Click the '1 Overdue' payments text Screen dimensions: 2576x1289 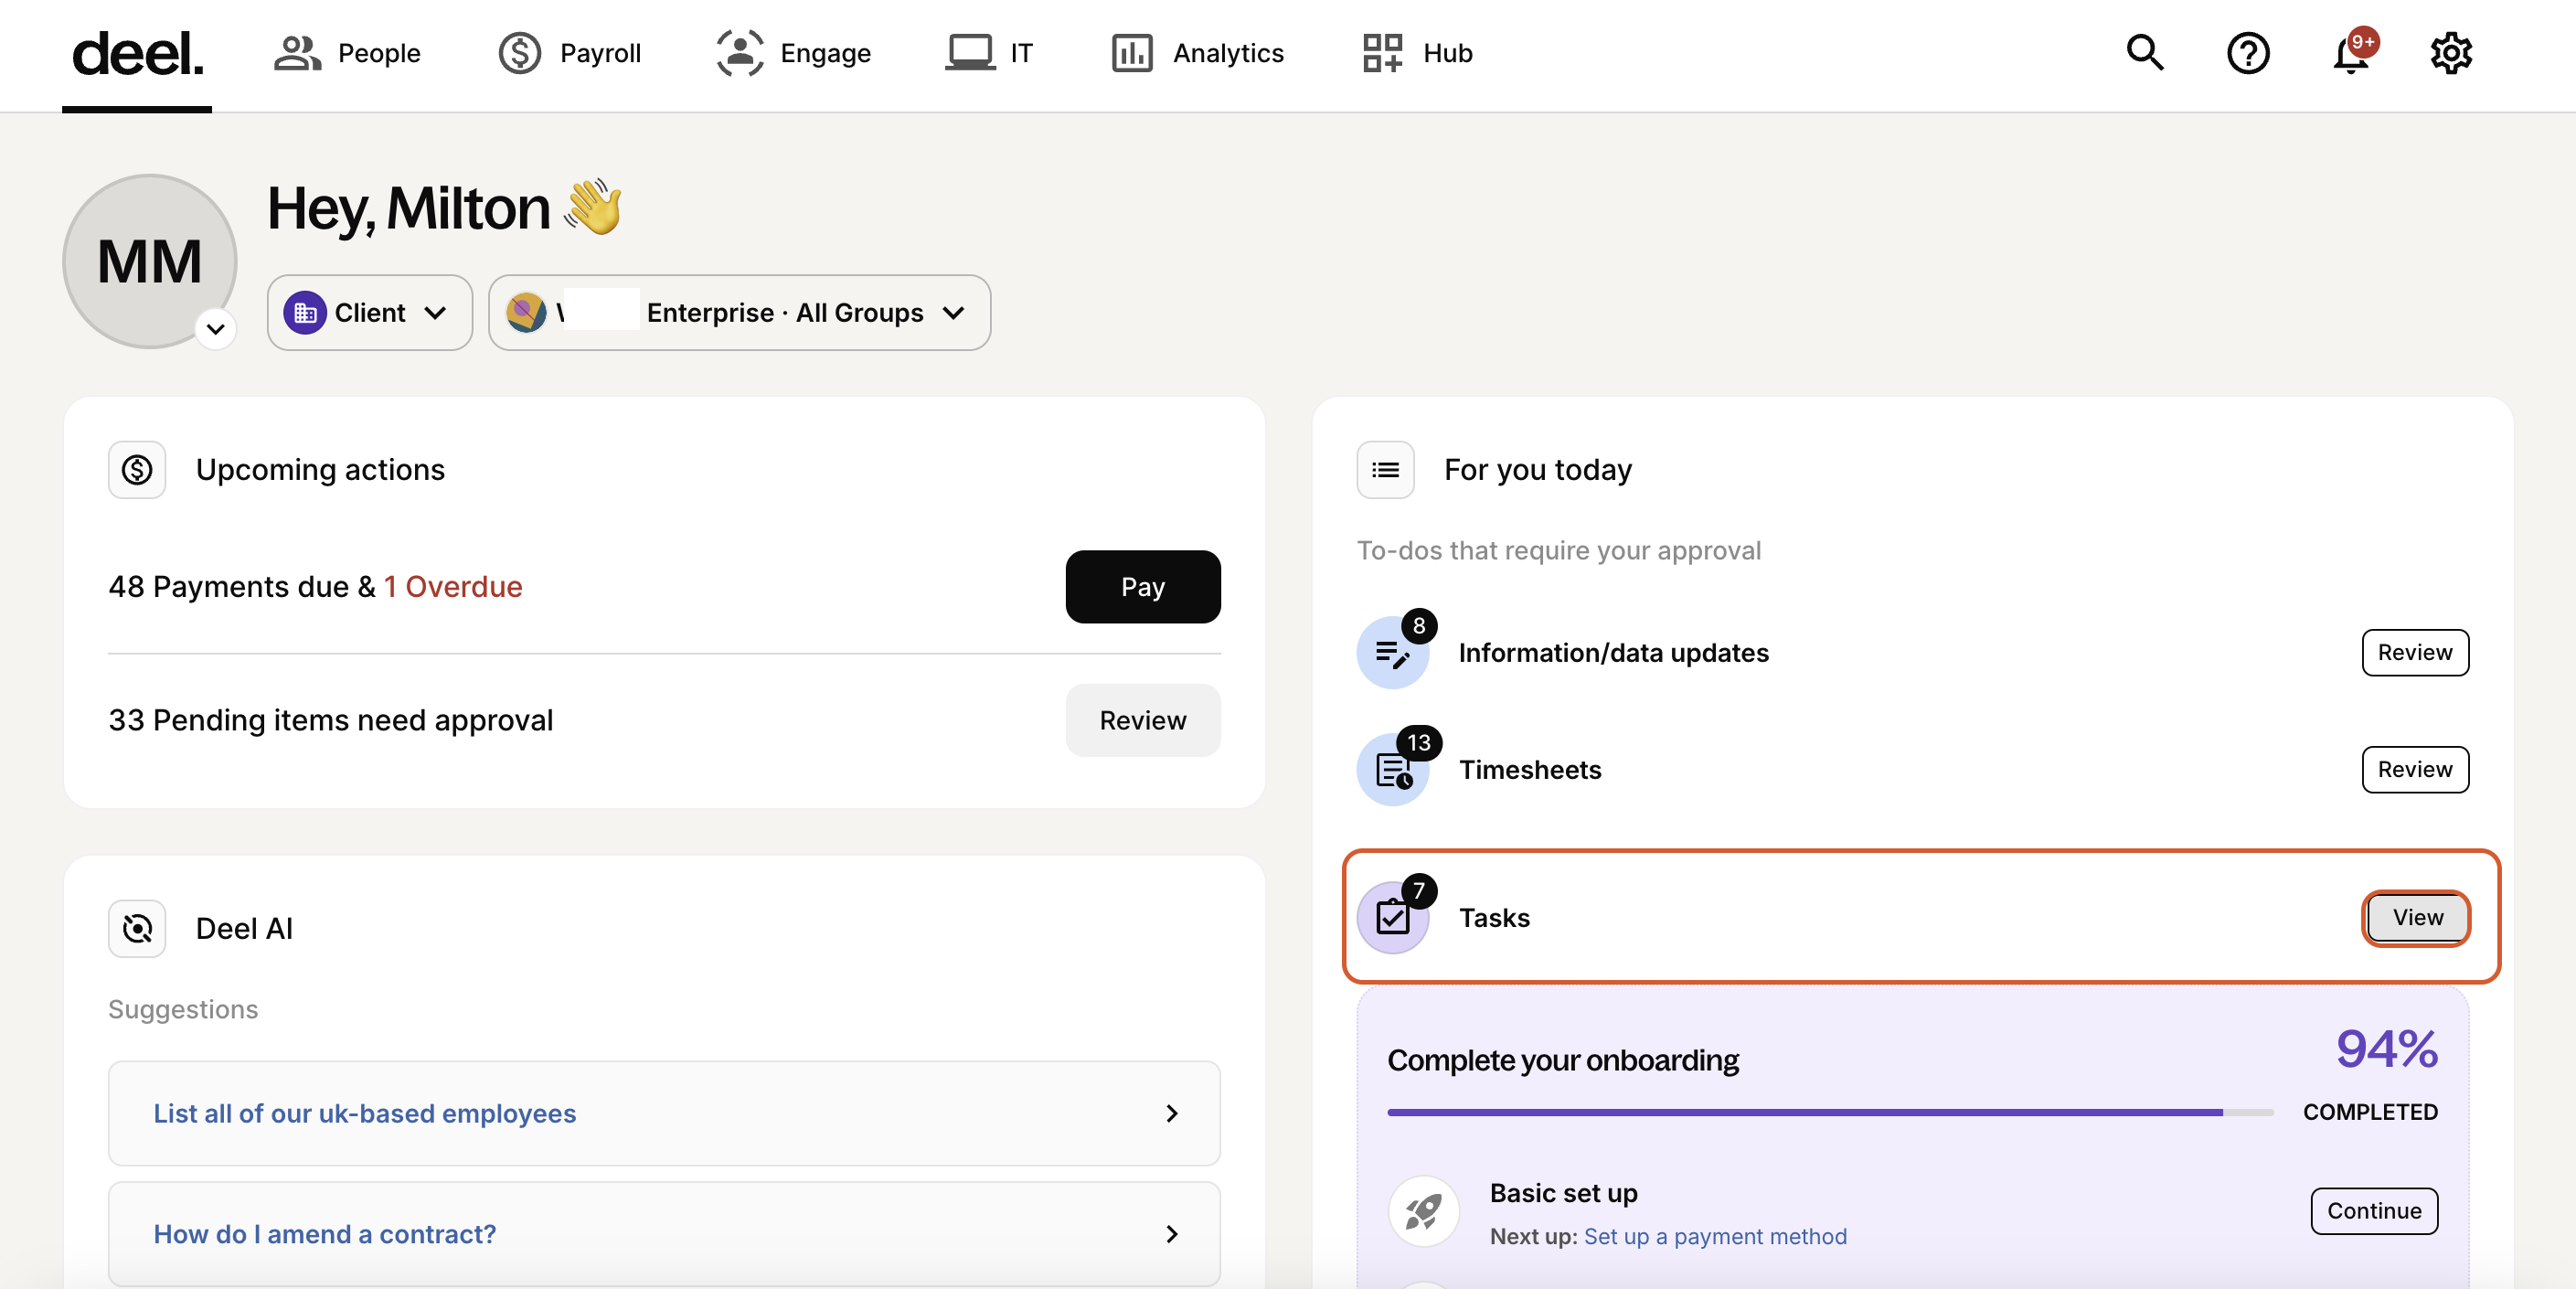click(453, 587)
